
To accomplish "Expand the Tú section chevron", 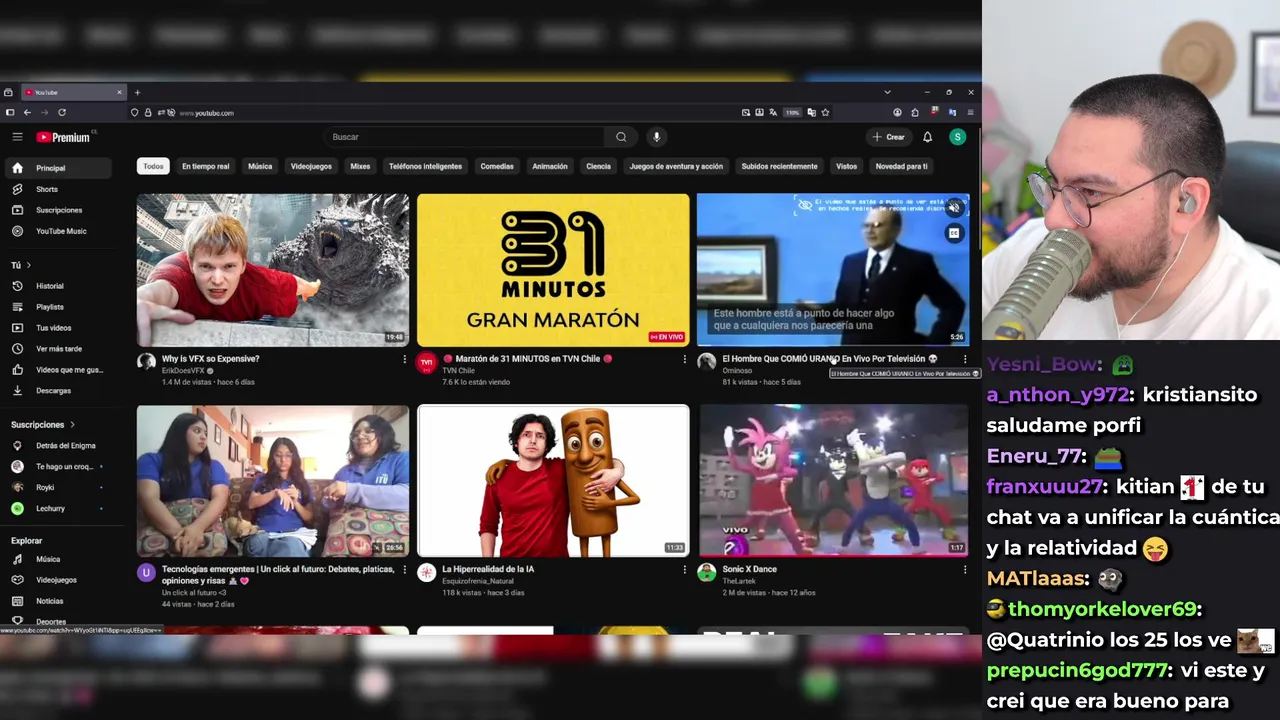I will tap(28, 265).
